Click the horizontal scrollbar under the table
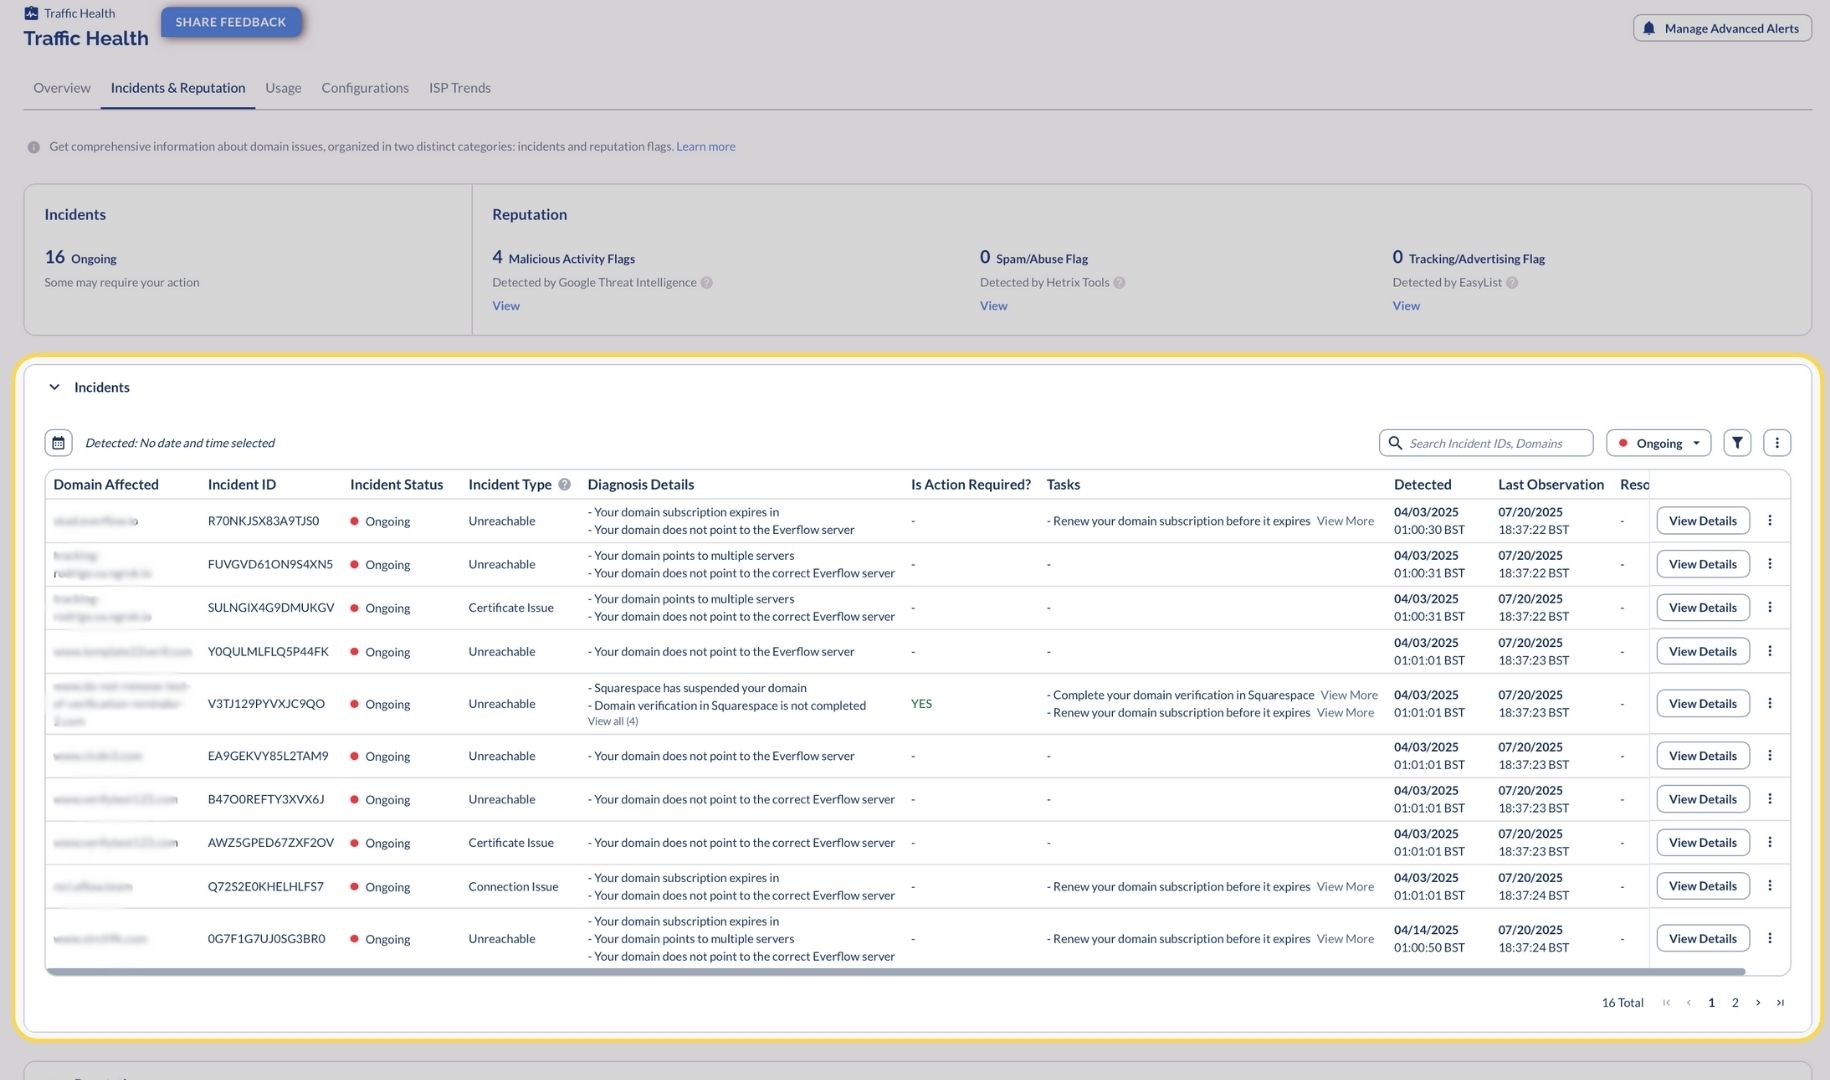 [x=895, y=972]
